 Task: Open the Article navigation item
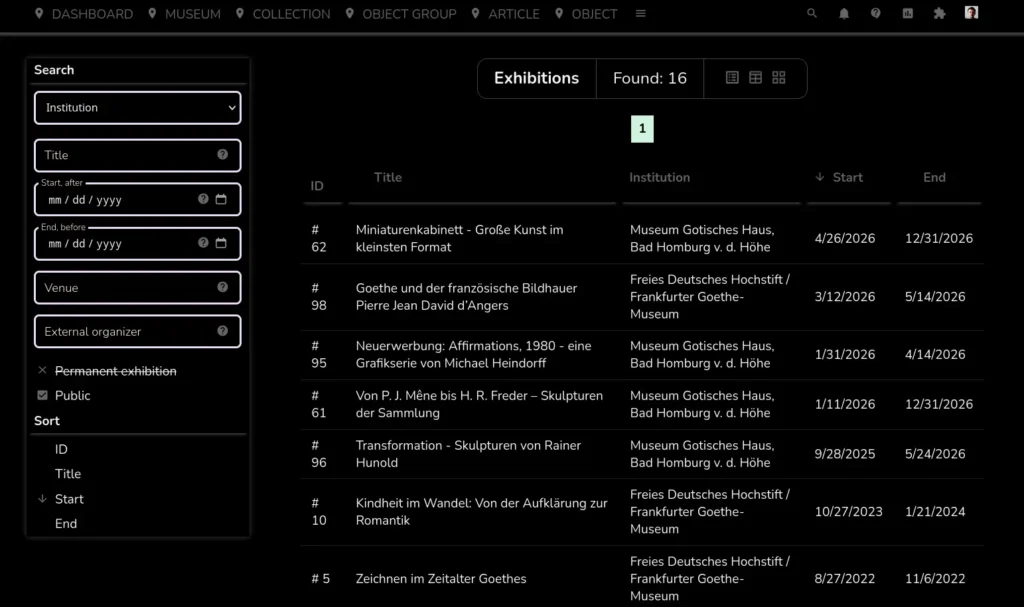click(505, 14)
